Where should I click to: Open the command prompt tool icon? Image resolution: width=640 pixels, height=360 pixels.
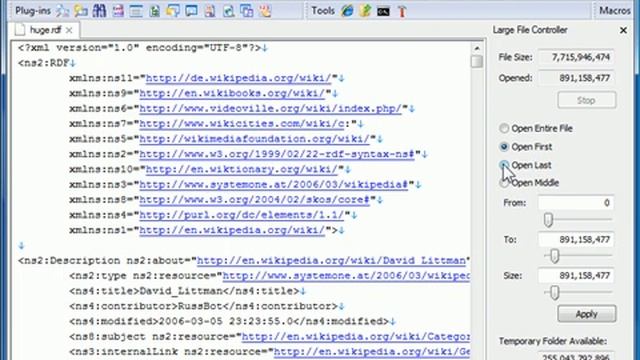click(383, 11)
